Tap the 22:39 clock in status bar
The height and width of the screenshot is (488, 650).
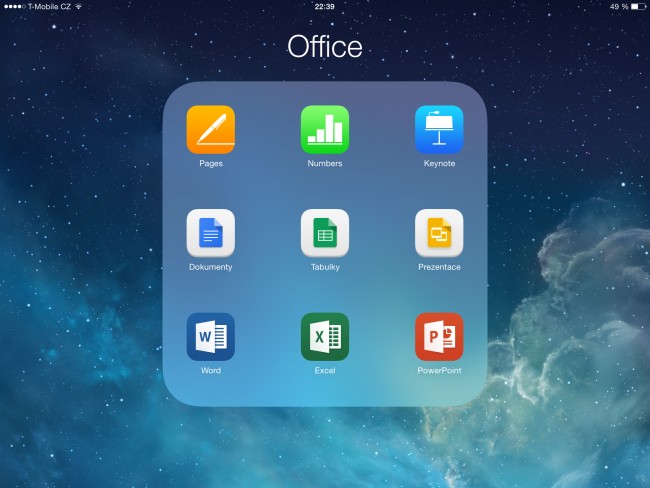325,7
